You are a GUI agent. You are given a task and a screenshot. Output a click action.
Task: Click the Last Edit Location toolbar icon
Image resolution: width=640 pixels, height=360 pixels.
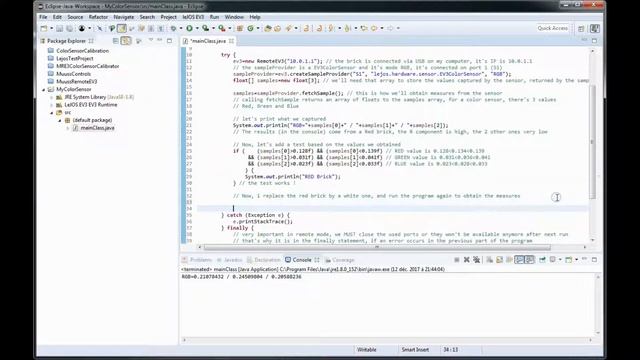coord(364,28)
